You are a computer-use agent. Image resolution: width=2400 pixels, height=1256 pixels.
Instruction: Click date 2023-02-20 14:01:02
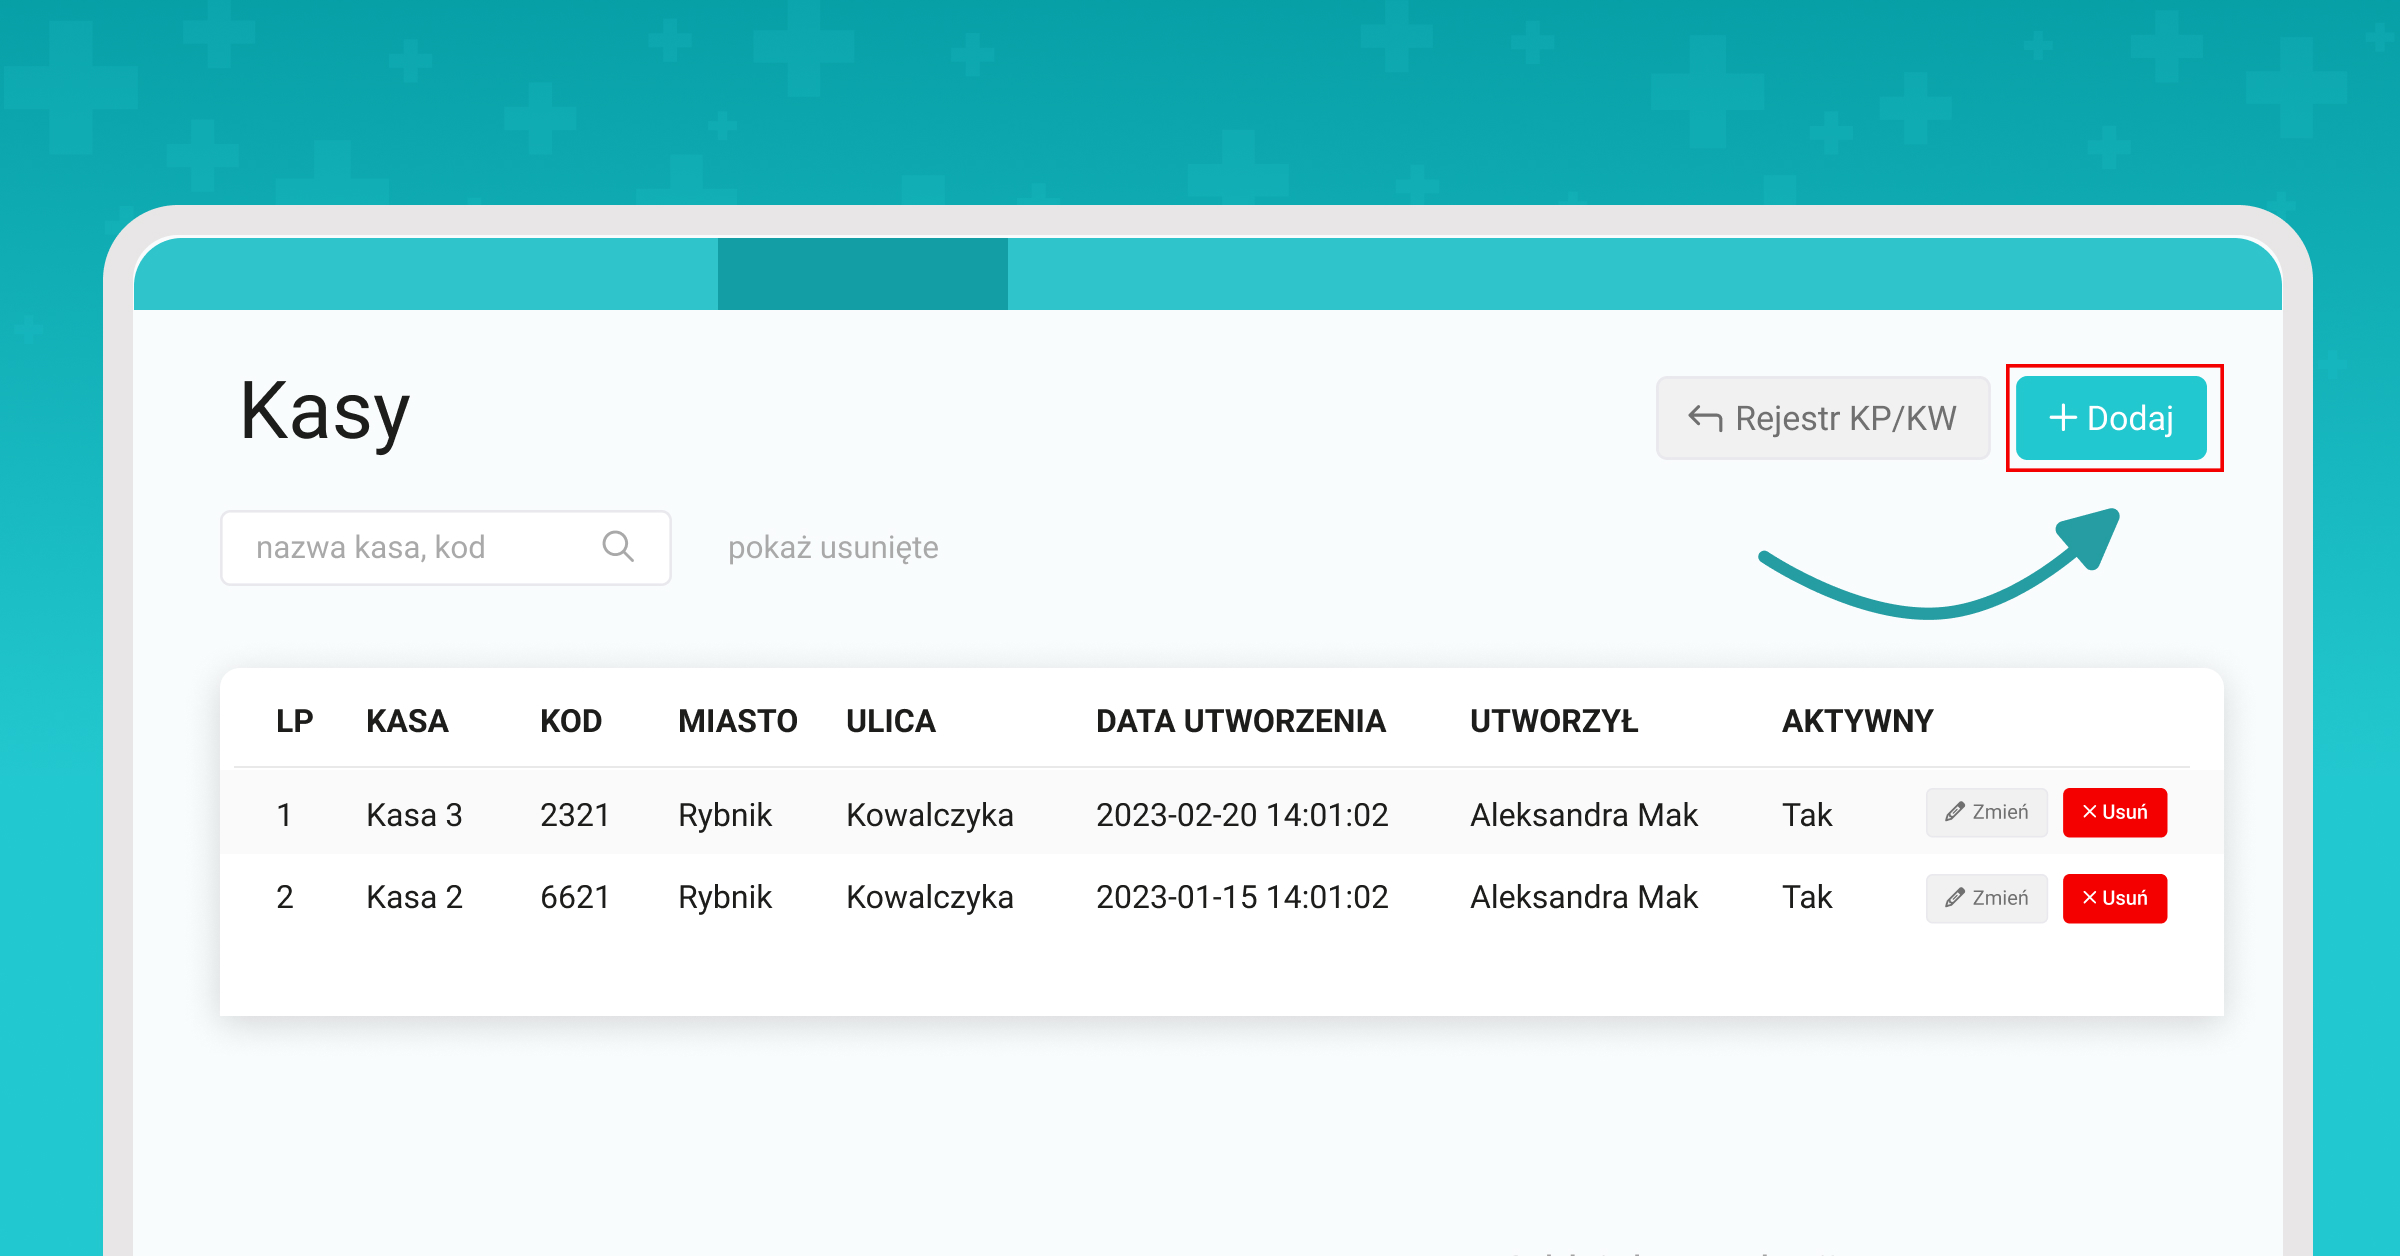(x=1242, y=815)
